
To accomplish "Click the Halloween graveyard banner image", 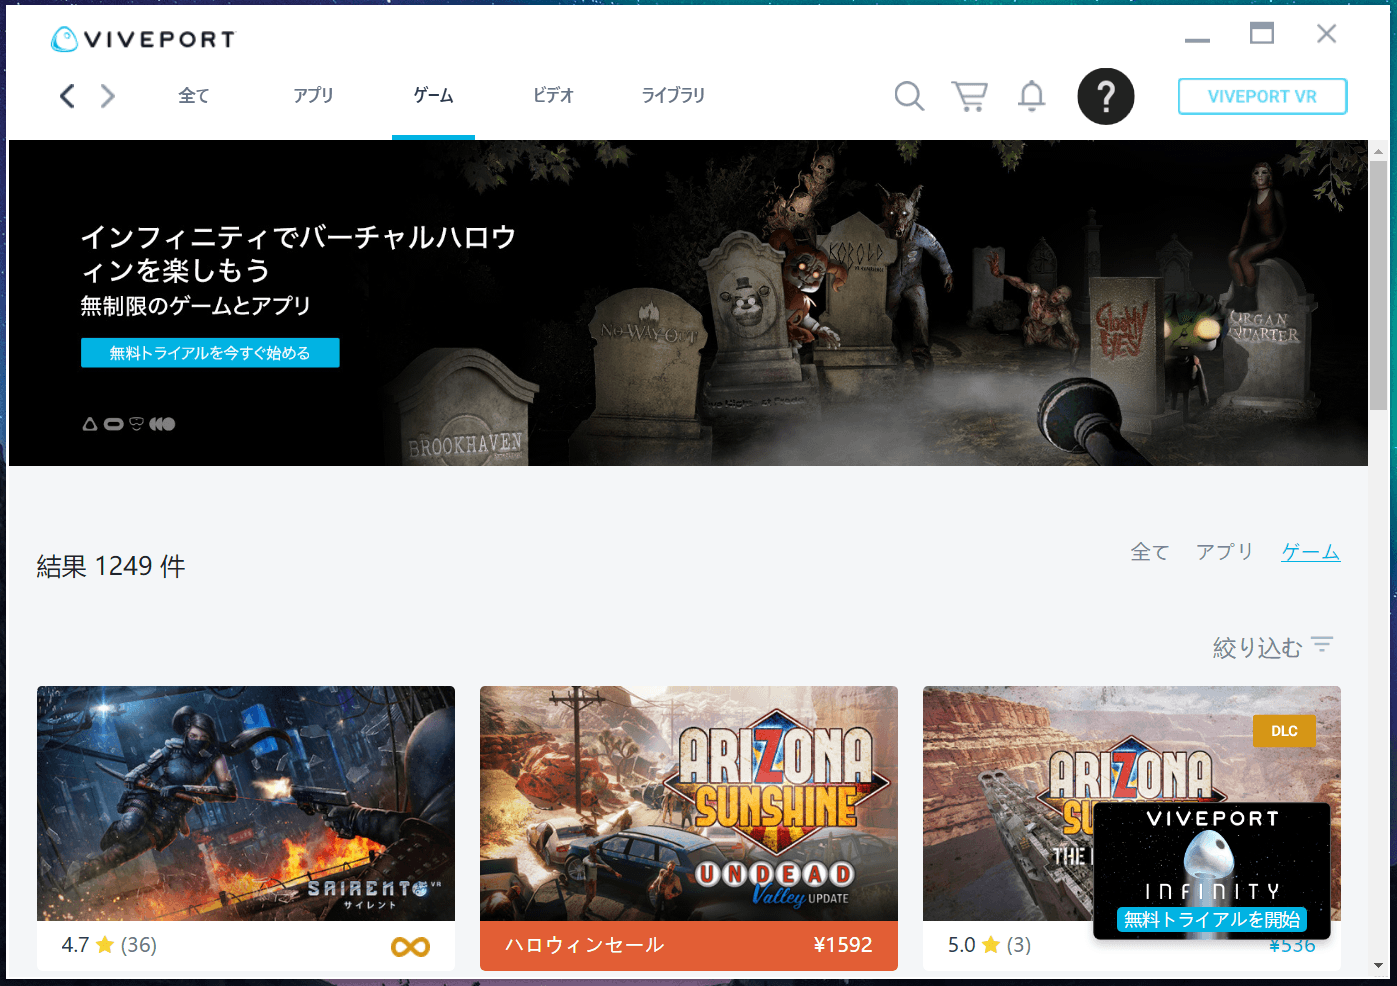I will tap(688, 303).
